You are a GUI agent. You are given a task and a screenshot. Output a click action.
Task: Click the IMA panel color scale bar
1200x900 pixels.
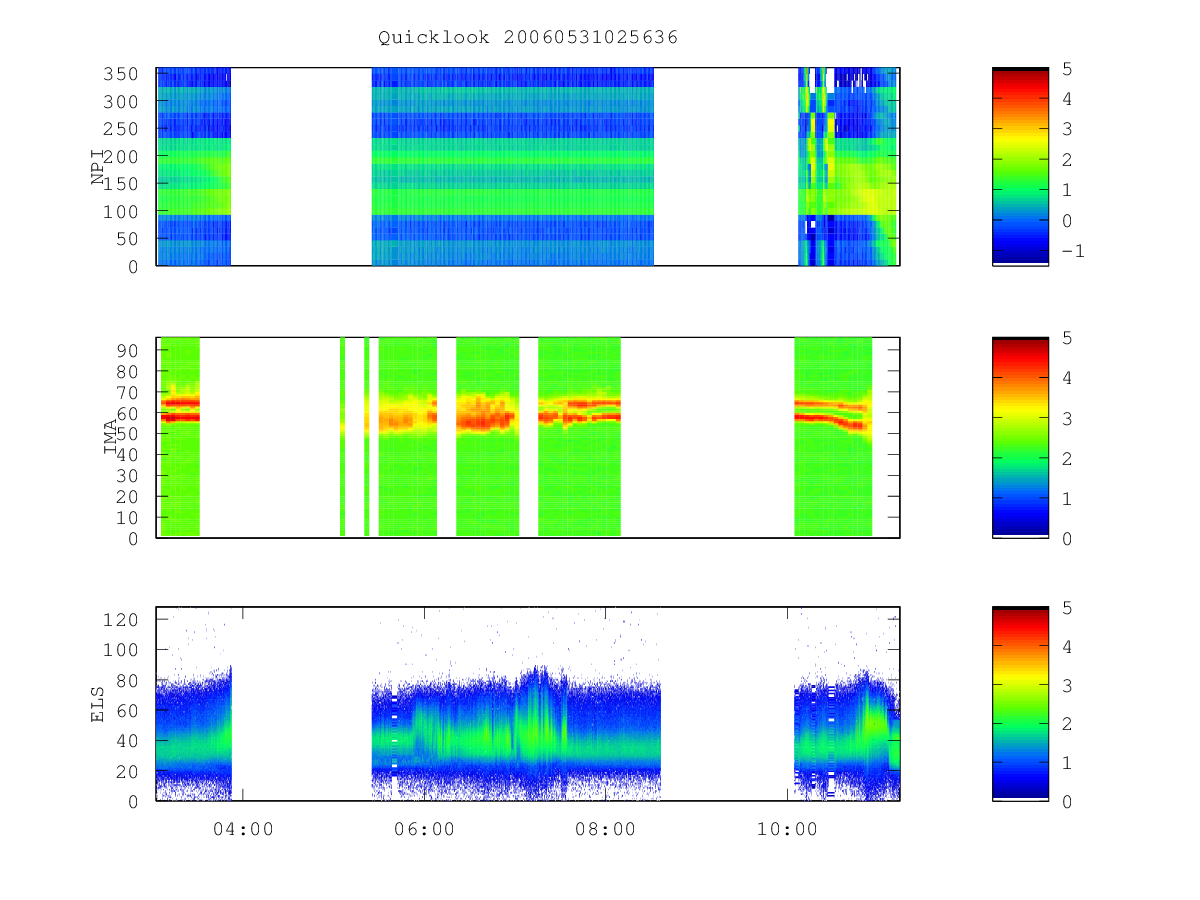click(1020, 437)
